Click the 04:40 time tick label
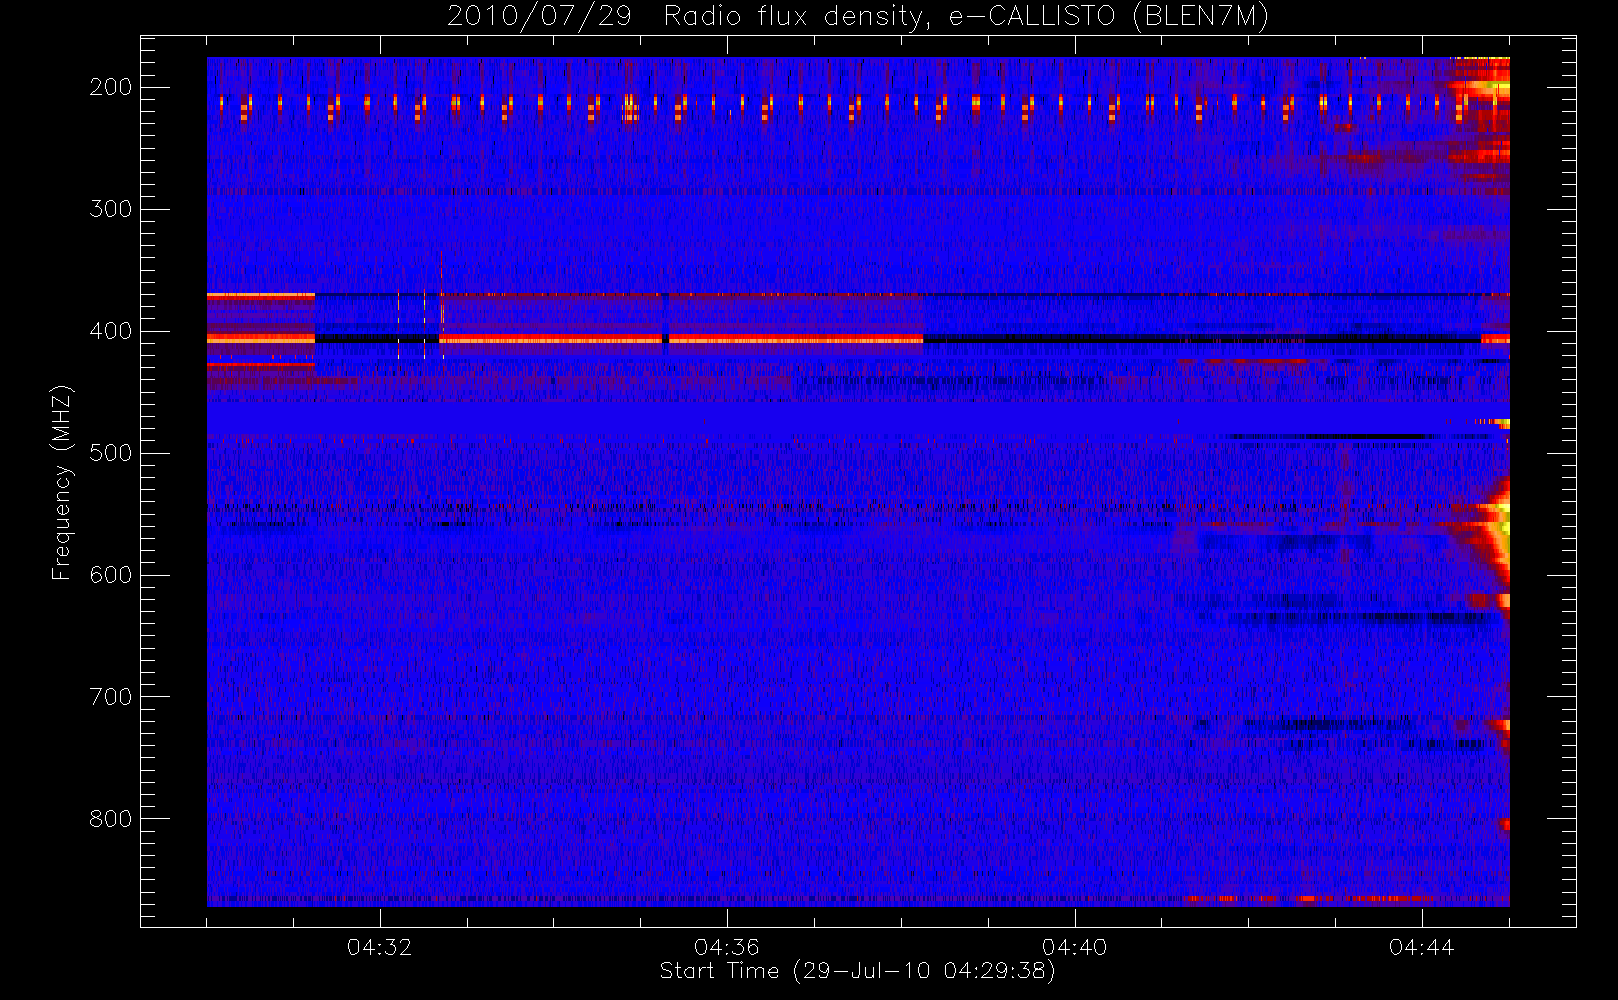Image resolution: width=1618 pixels, height=1000 pixels. (1075, 947)
